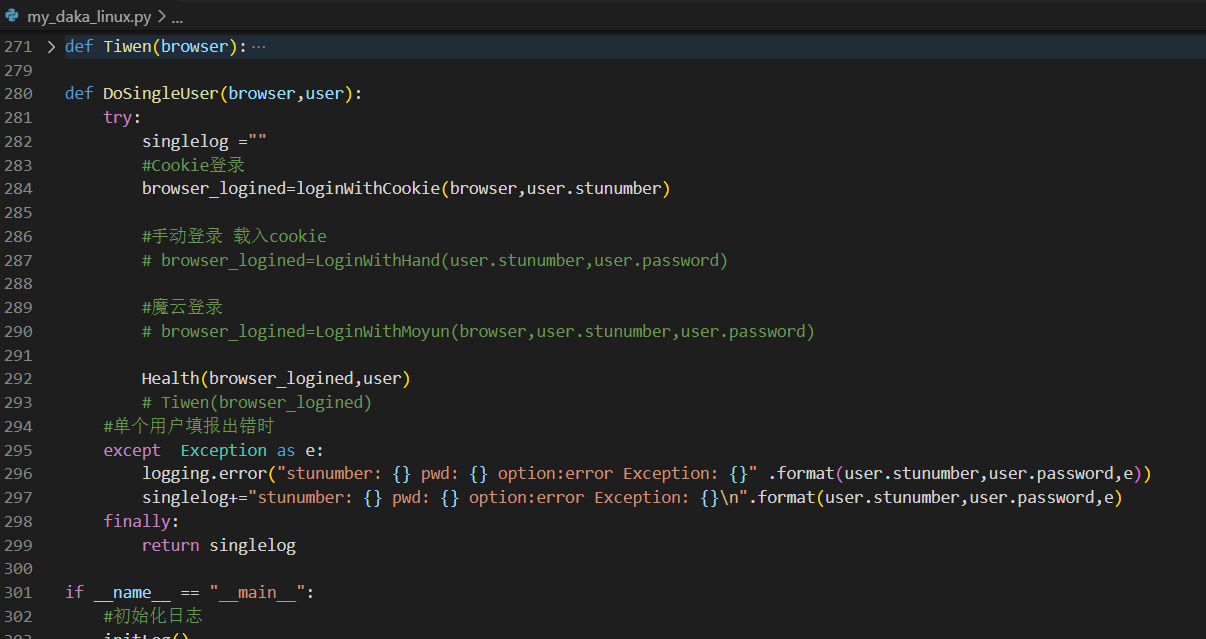
Task: Click the folded code ellipsis after Tiwen(browser):
Action: click(x=259, y=46)
